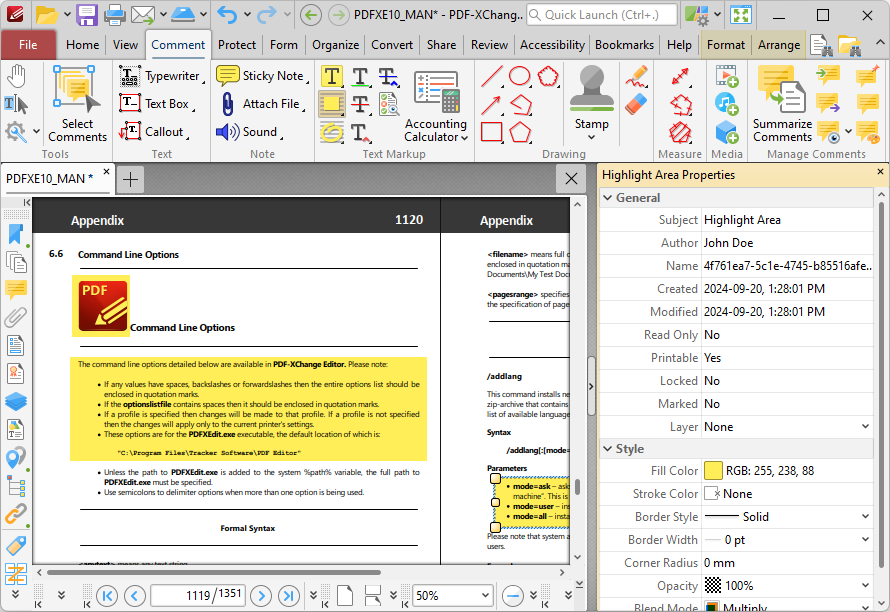Open the File menu
The width and height of the screenshot is (890, 612).
pyautogui.click(x=28, y=45)
